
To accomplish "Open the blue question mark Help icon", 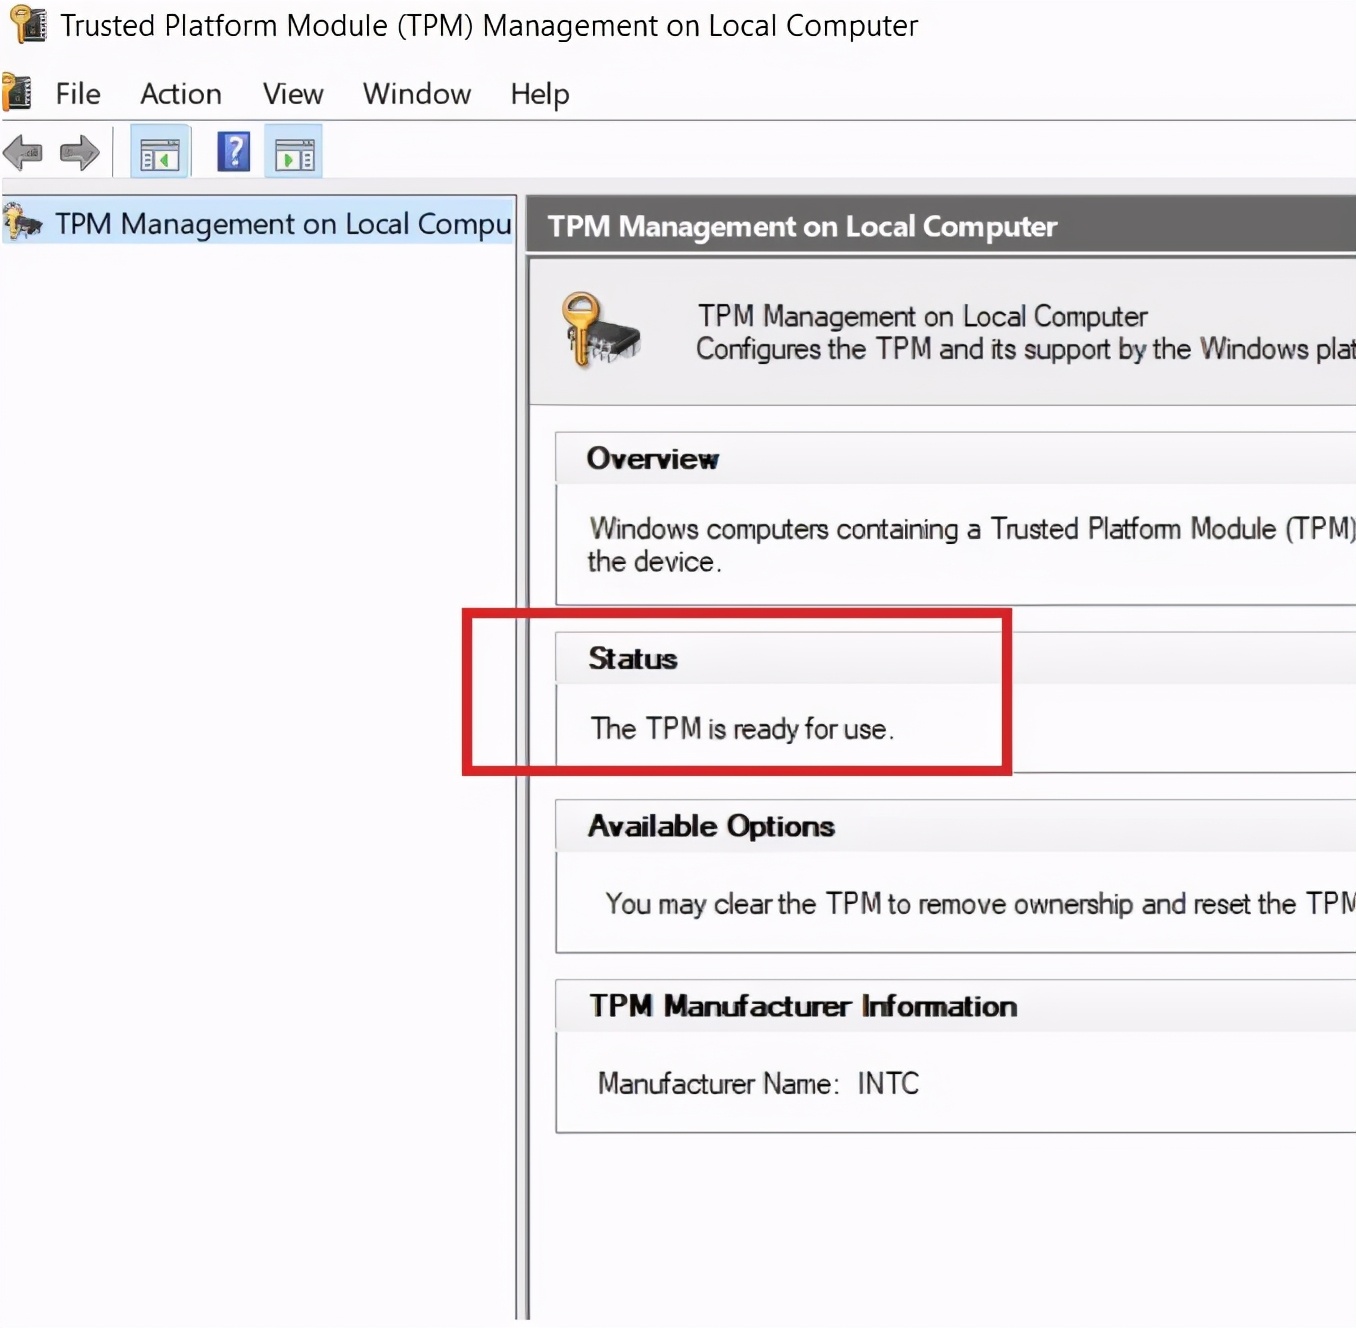I will (234, 152).
